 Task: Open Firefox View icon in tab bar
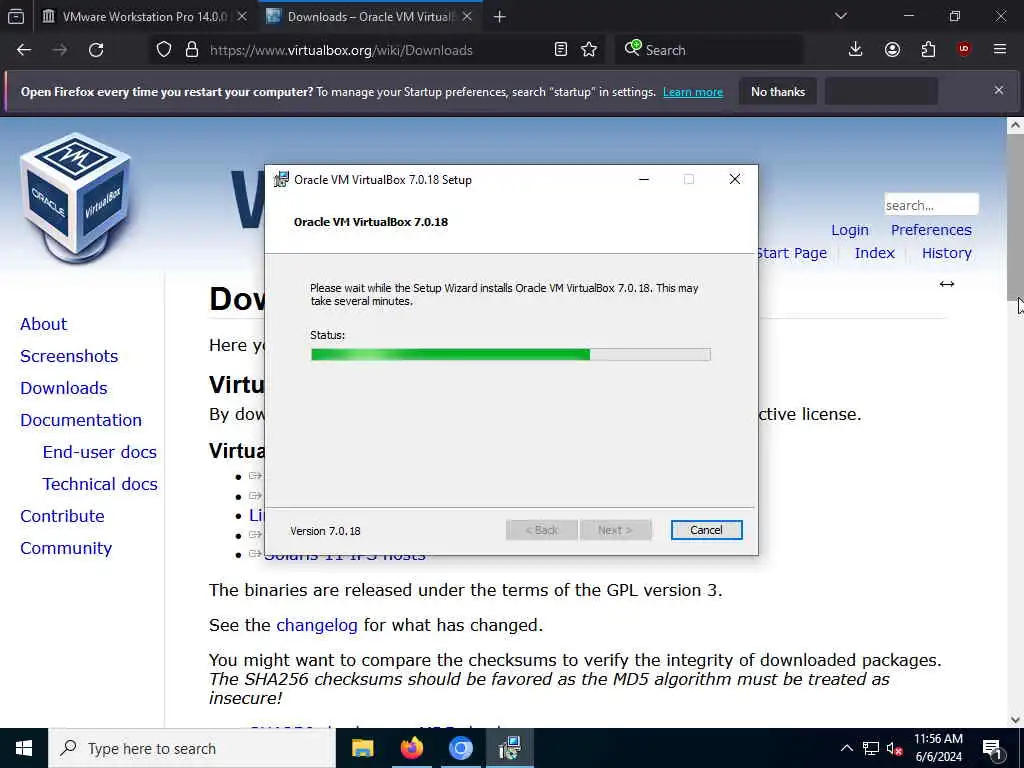(16, 16)
